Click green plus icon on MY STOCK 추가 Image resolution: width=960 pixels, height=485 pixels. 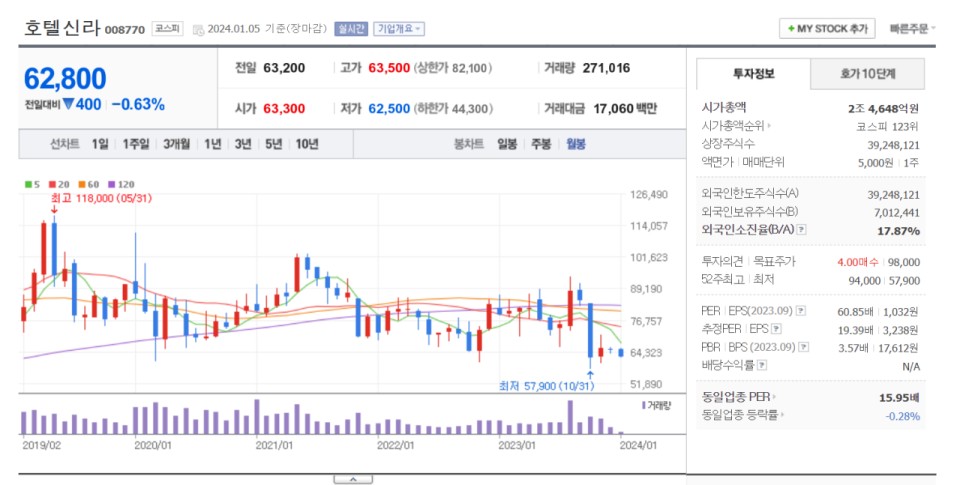point(791,29)
